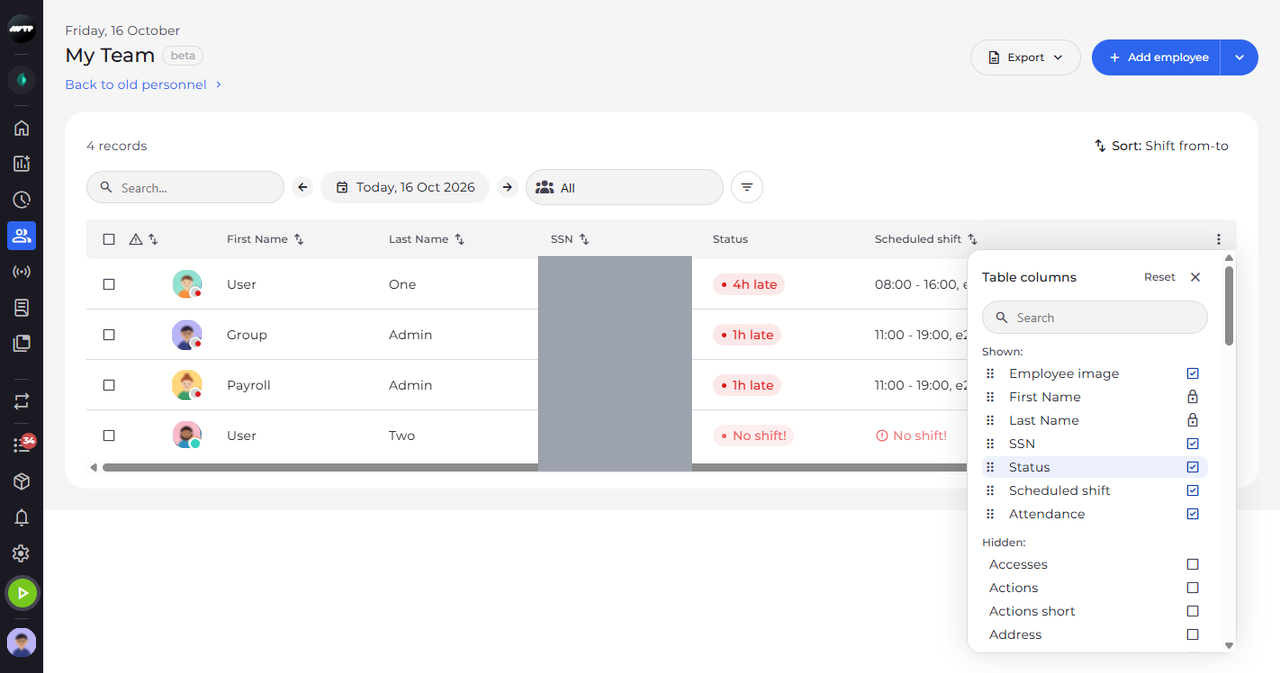Click the Table columns search field
Image resolution: width=1280 pixels, height=673 pixels.
pos(1095,317)
